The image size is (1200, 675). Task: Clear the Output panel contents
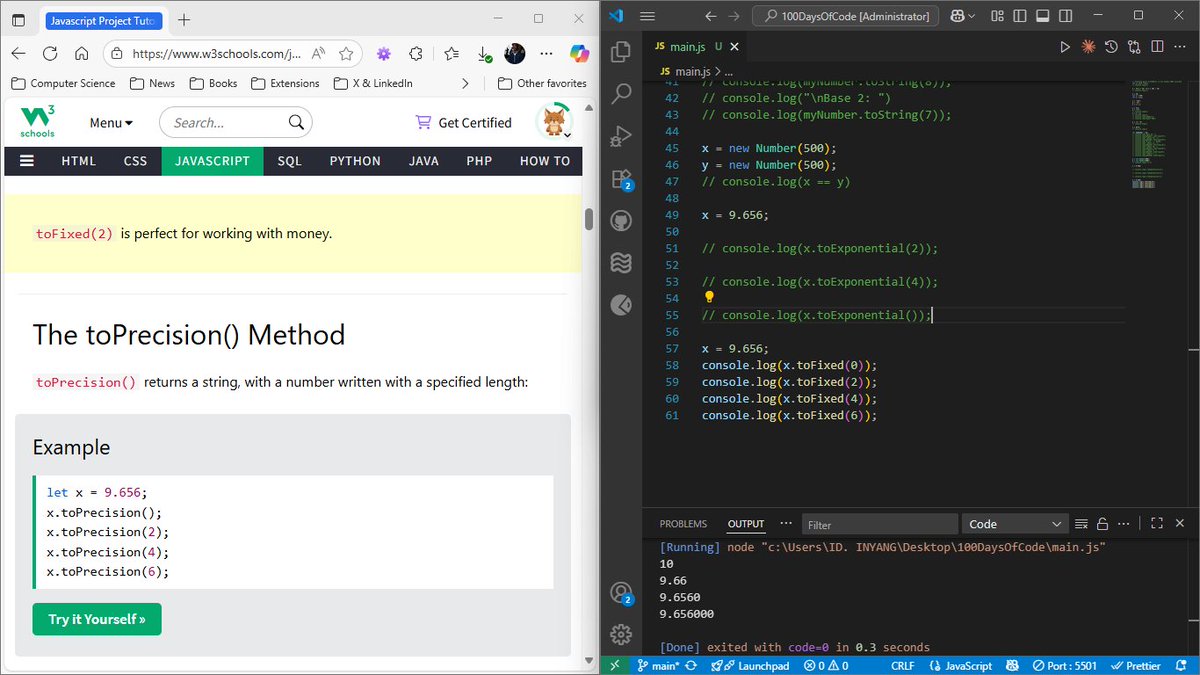point(1081,524)
